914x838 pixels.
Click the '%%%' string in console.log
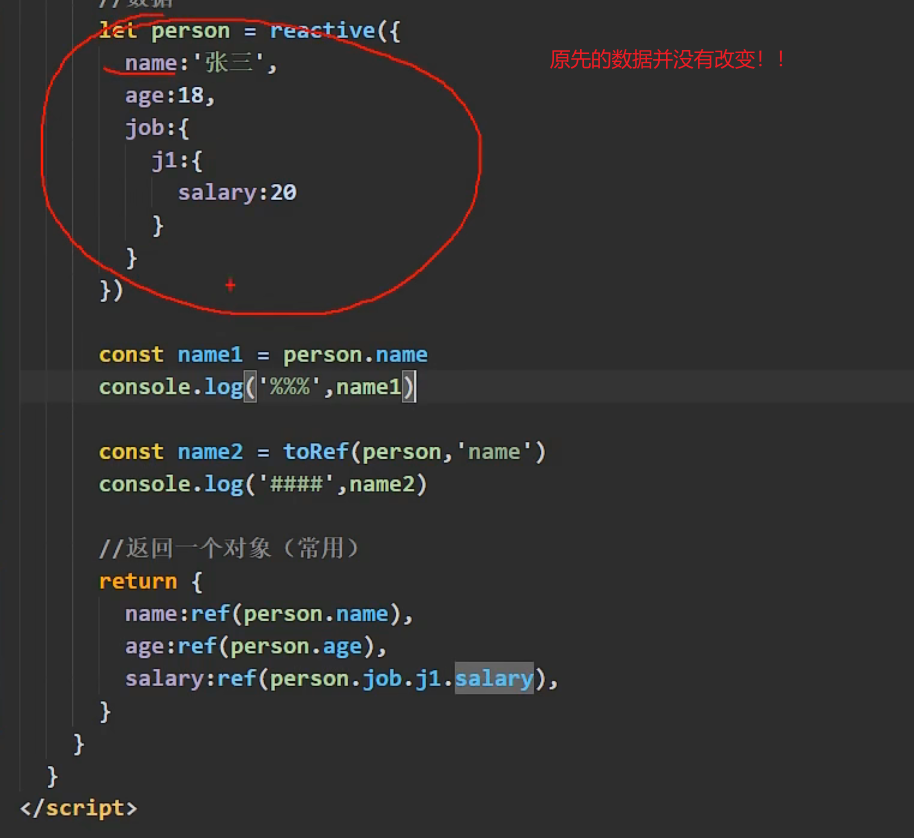click(290, 387)
